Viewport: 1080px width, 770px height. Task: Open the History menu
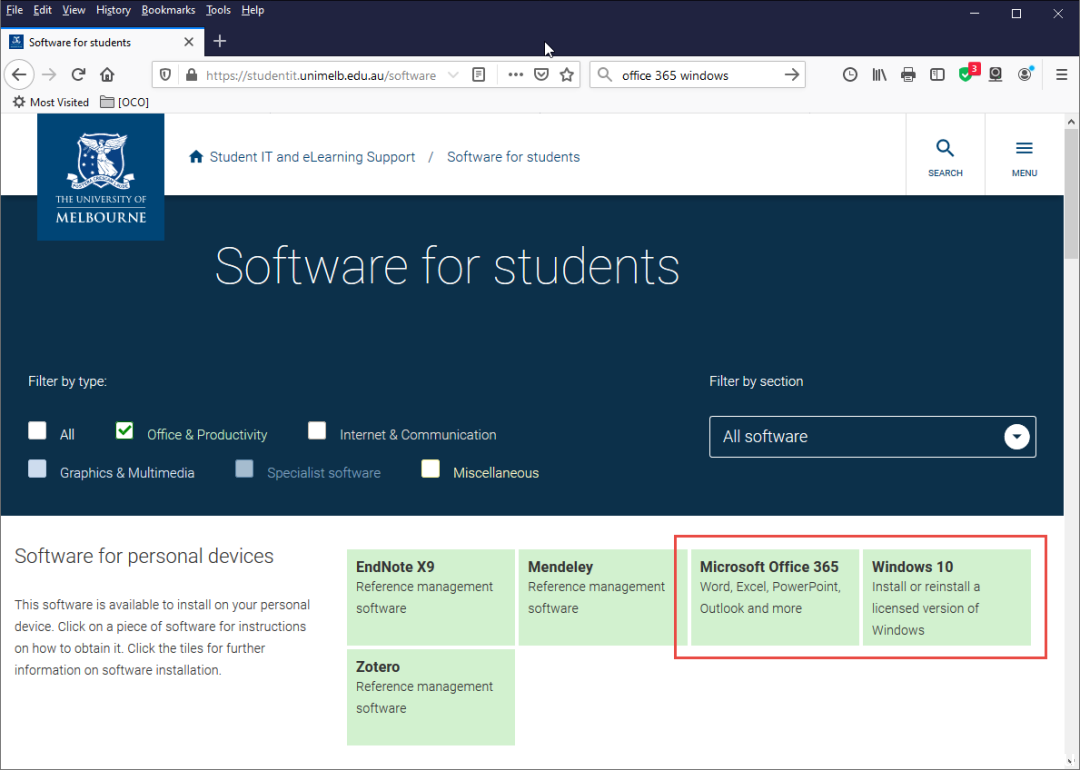(x=113, y=10)
